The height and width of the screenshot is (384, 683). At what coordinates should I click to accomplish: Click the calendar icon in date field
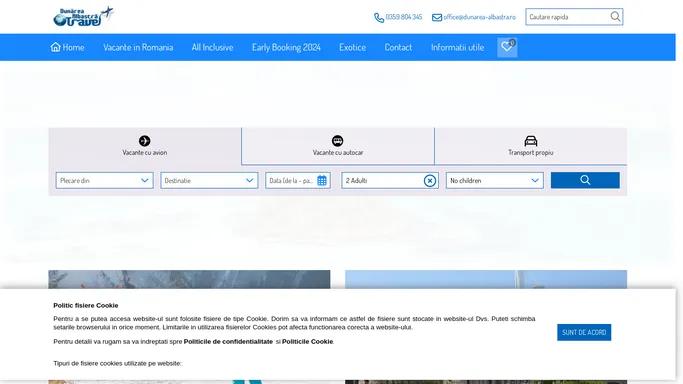(322, 180)
